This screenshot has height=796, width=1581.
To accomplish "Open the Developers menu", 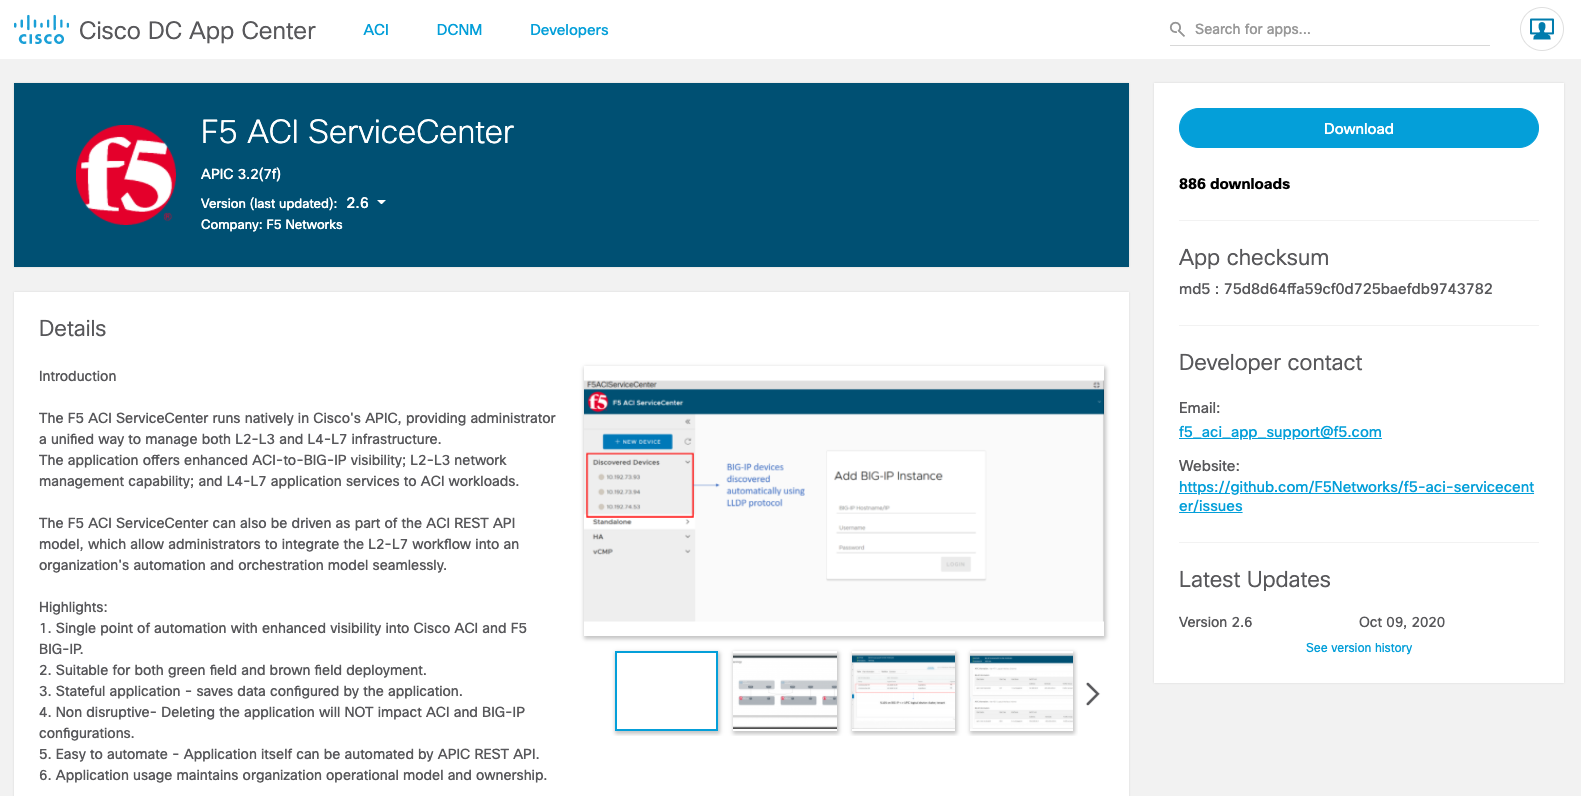I will (569, 30).
